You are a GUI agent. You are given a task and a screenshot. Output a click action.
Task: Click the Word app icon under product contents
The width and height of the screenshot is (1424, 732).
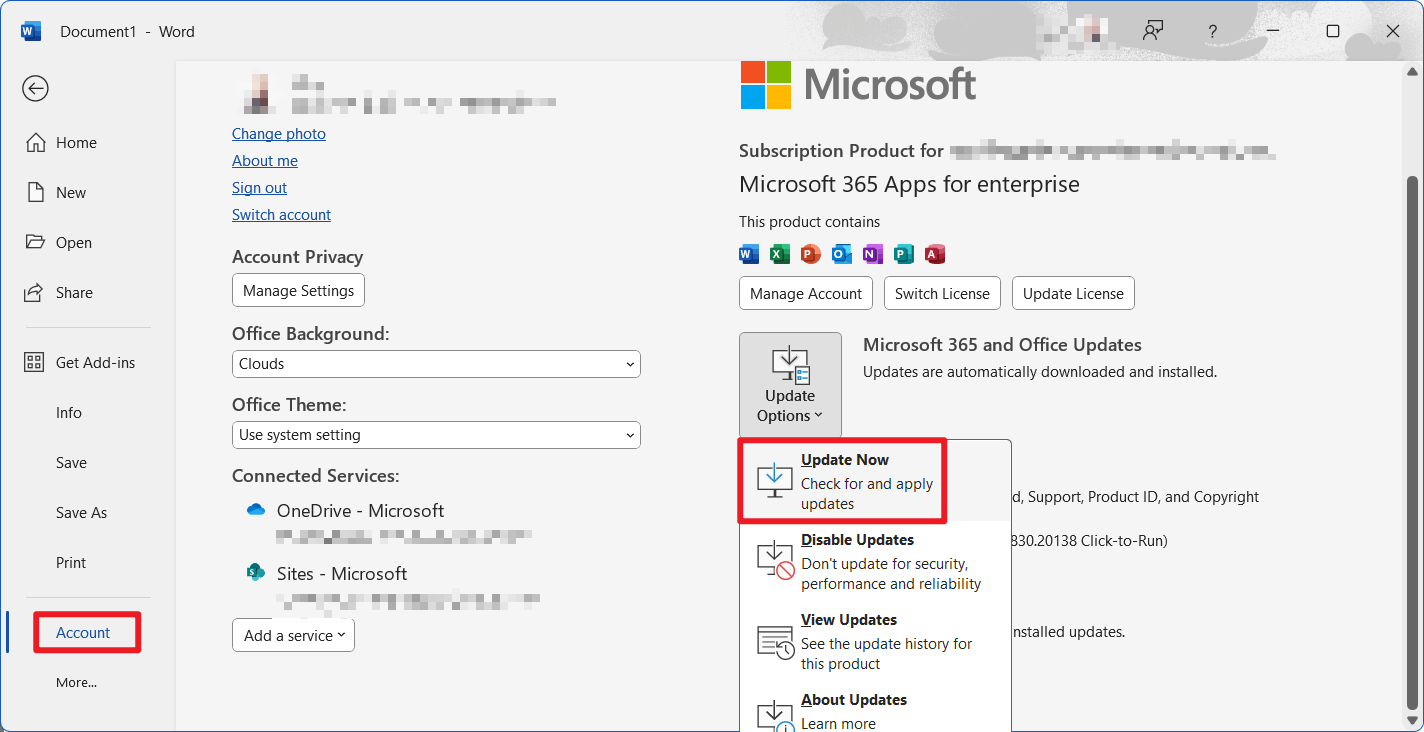[x=749, y=254]
